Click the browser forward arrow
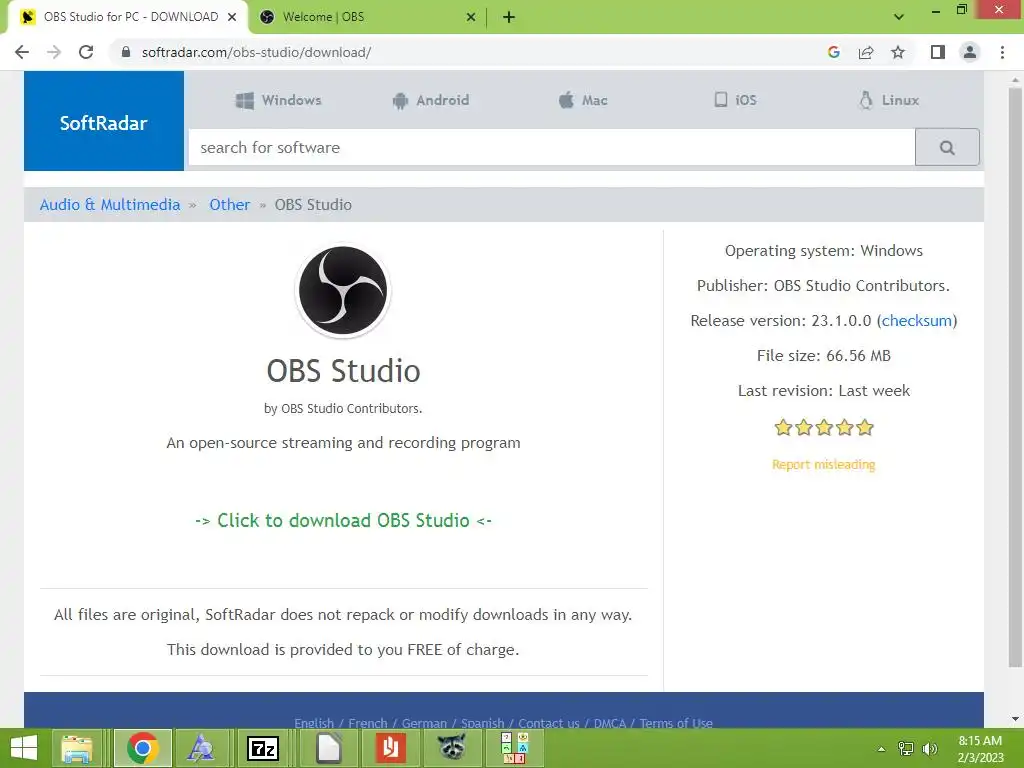The height and width of the screenshot is (768, 1024). [x=54, y=52]
